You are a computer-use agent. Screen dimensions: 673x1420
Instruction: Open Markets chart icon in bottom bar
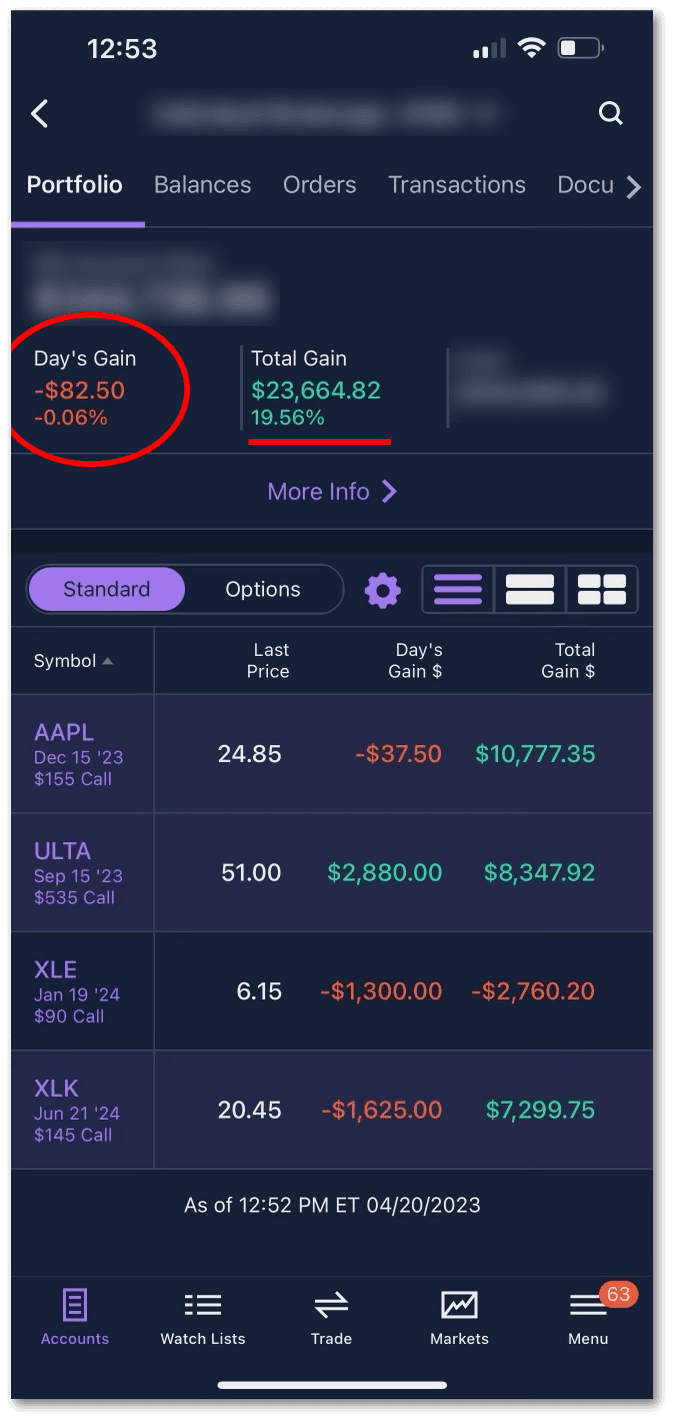[459, 1318]
